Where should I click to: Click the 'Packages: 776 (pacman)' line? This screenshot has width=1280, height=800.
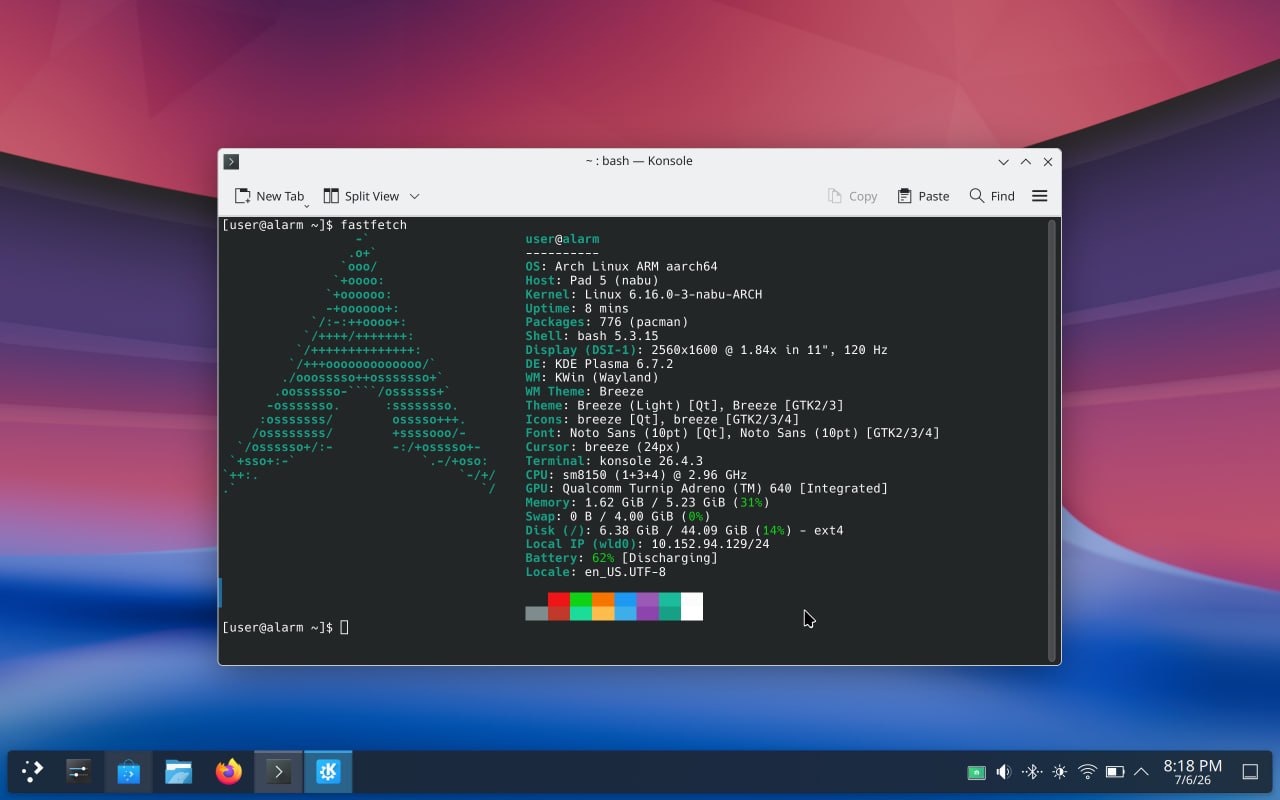[606, 323]
